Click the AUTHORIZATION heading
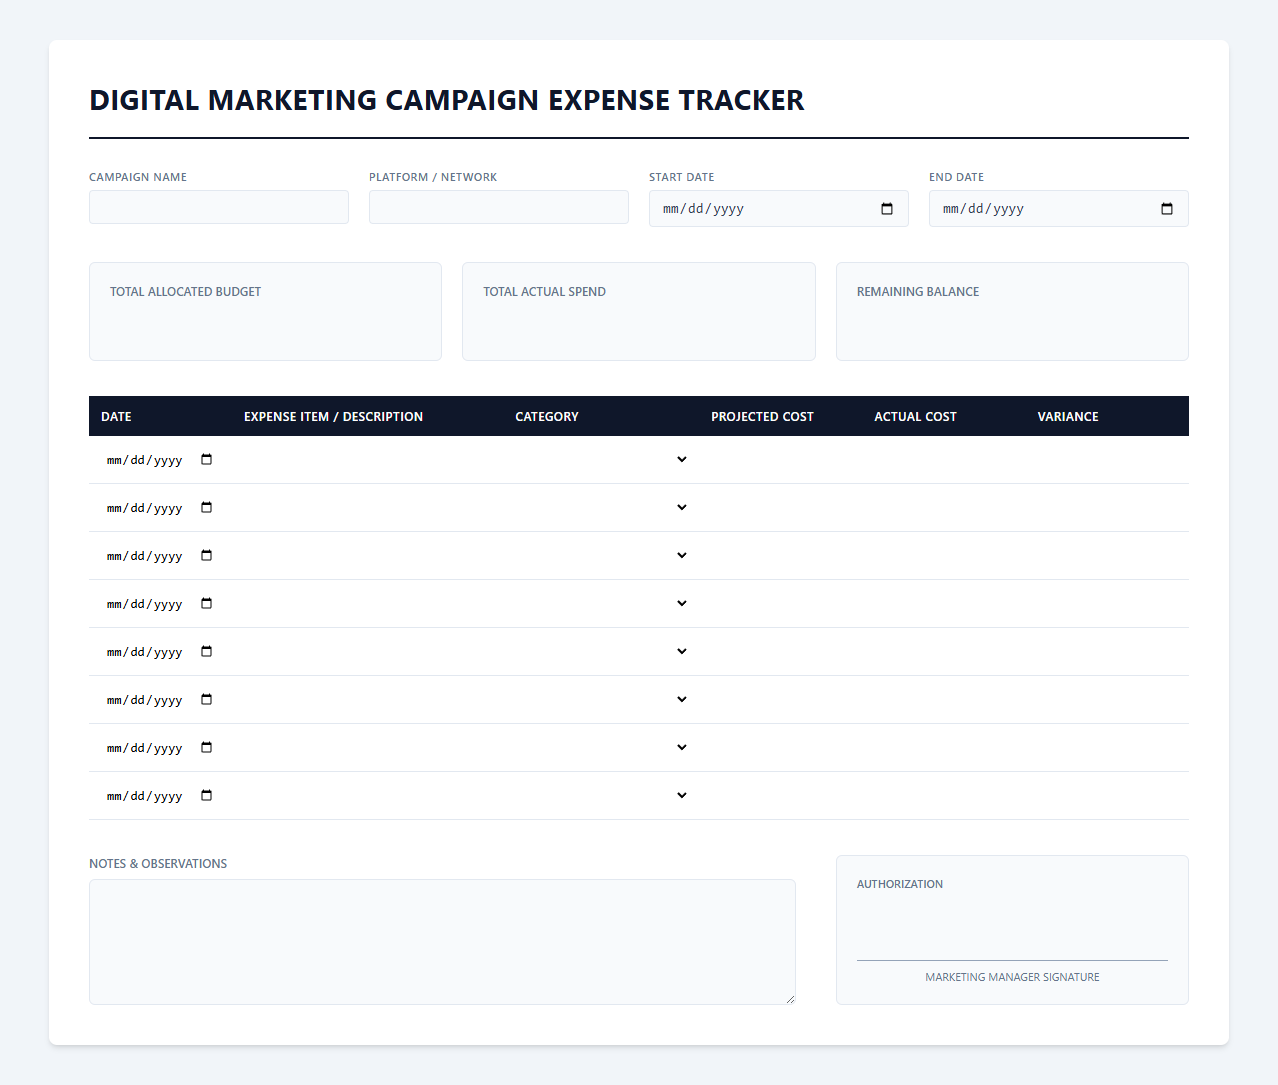This screenshot has height=1085, width=1278. coord(900,884)
